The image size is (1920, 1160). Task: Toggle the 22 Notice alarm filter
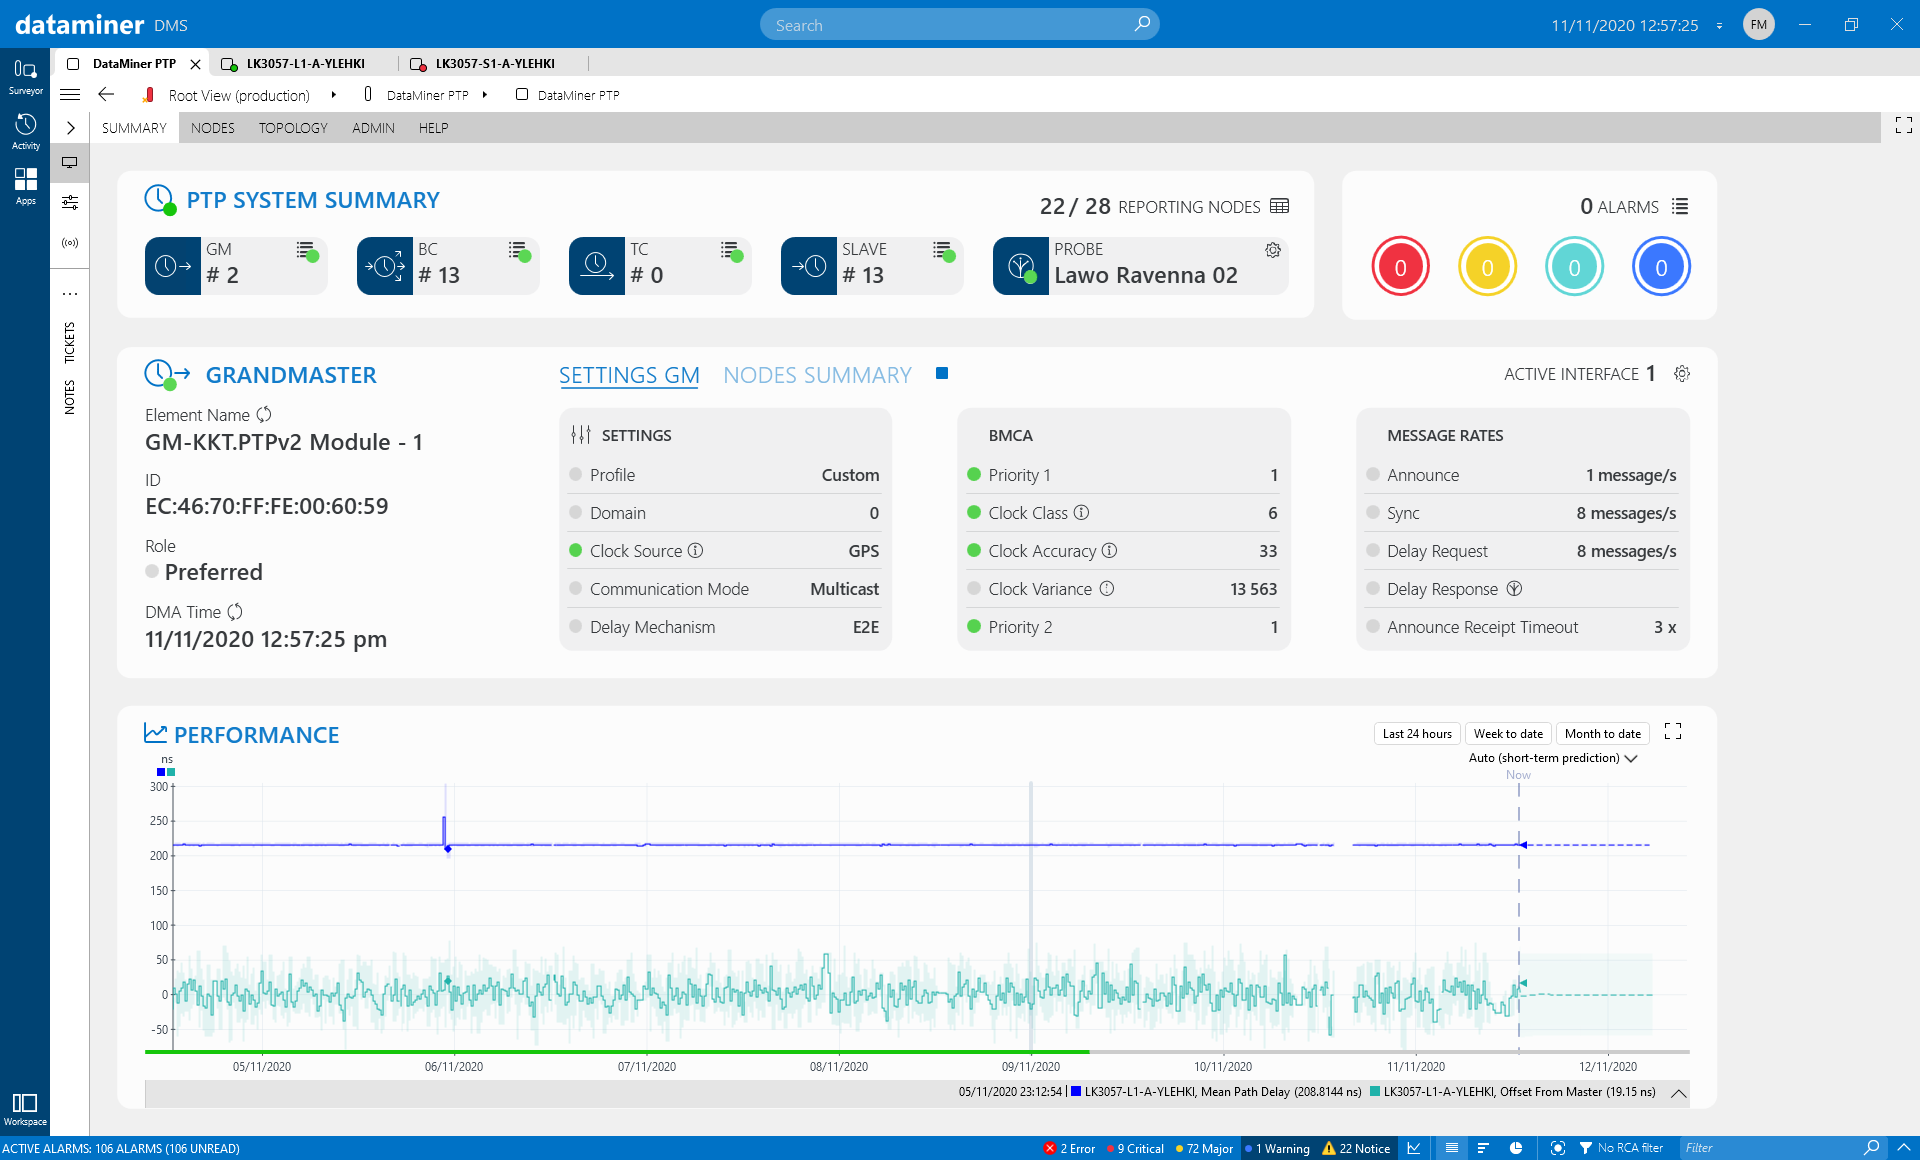click(x=1356, y=1148)
